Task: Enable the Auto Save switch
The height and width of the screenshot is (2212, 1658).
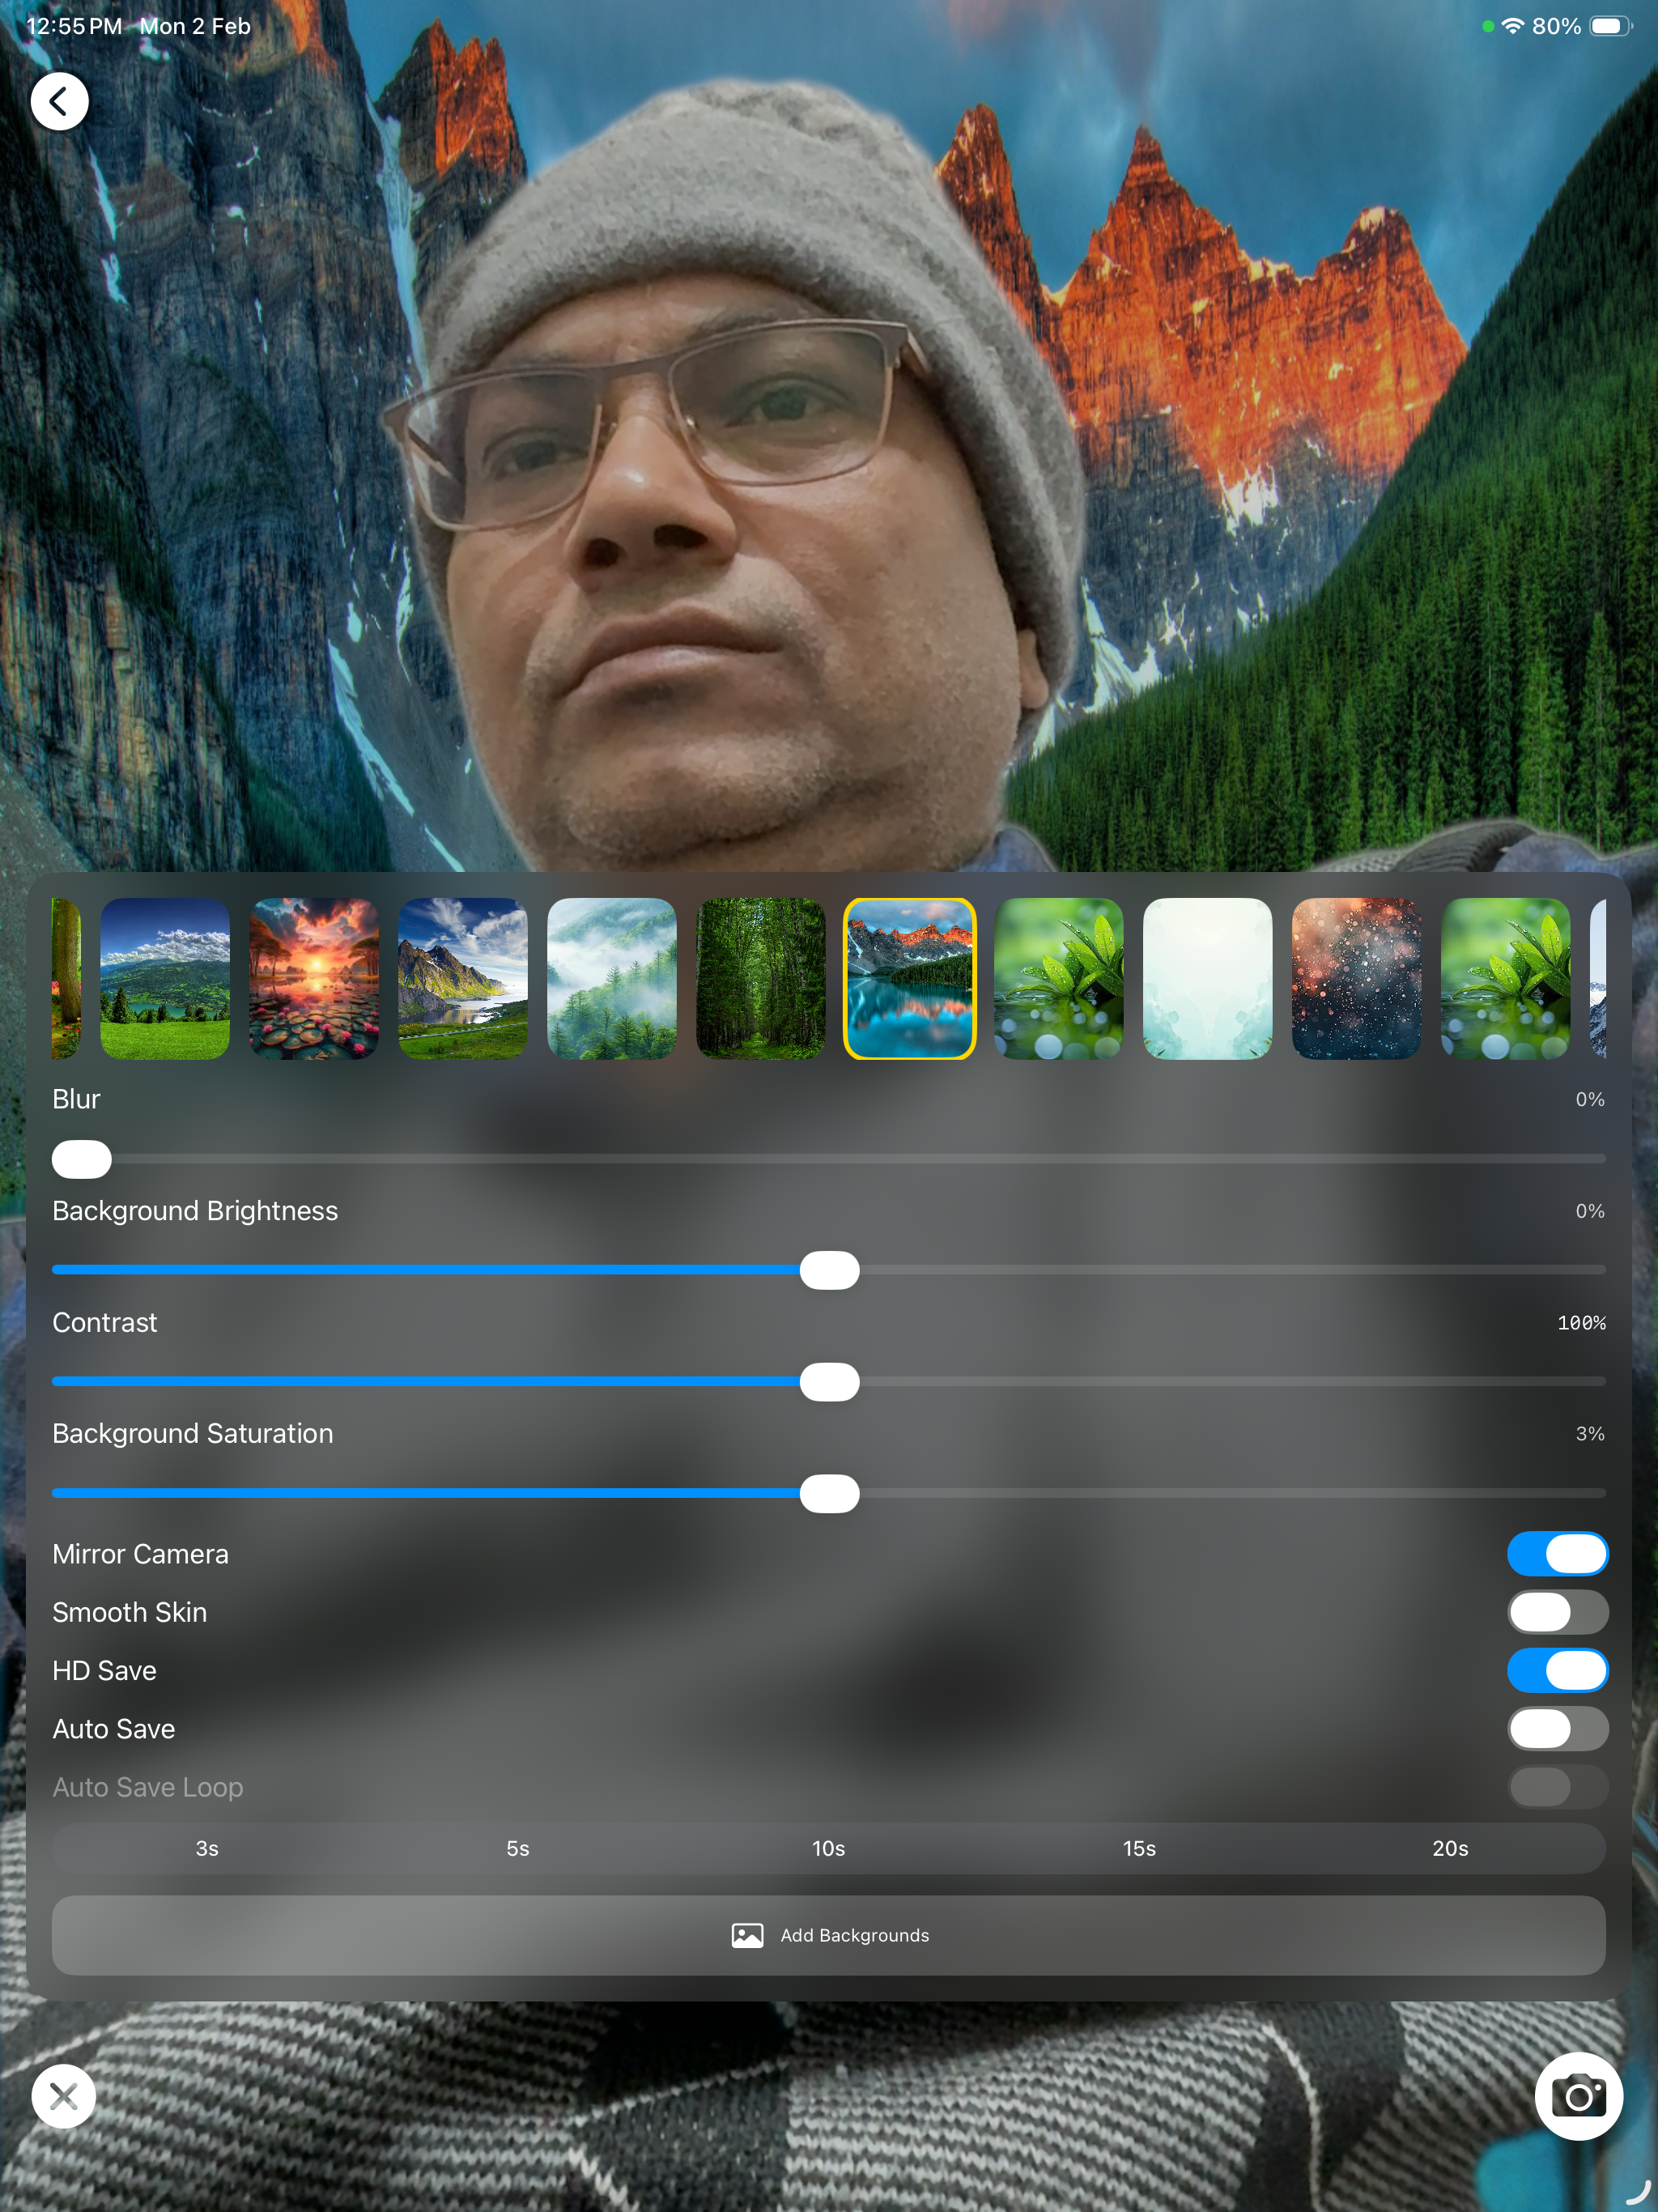Action: [x=1557, y=1728]
